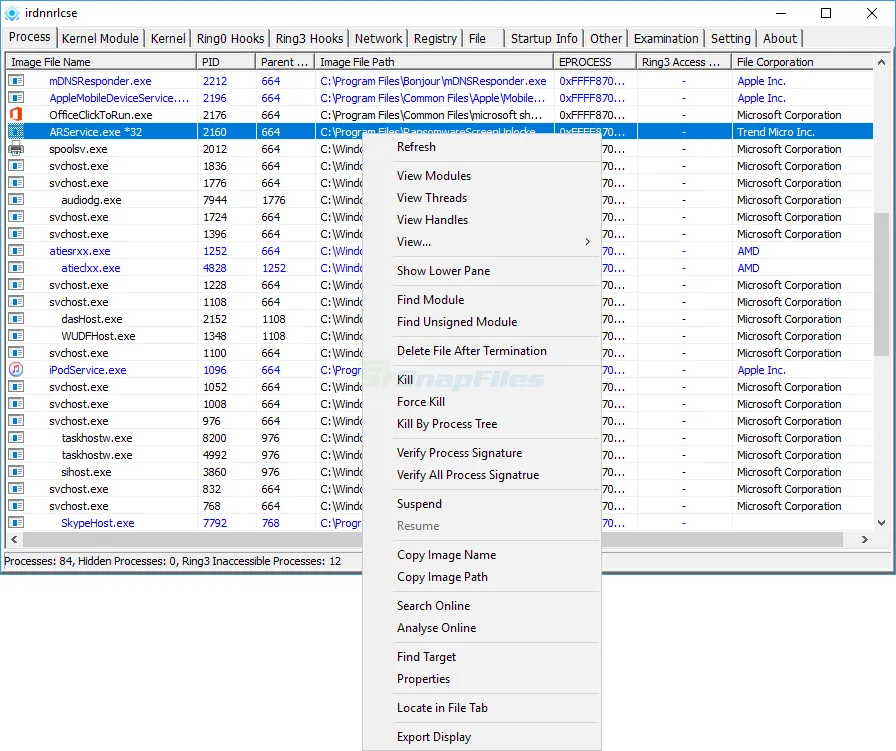The height and width of the screenshot is (751, 896).
Task: Expand the View... submenu arrow
Action: 587,242
